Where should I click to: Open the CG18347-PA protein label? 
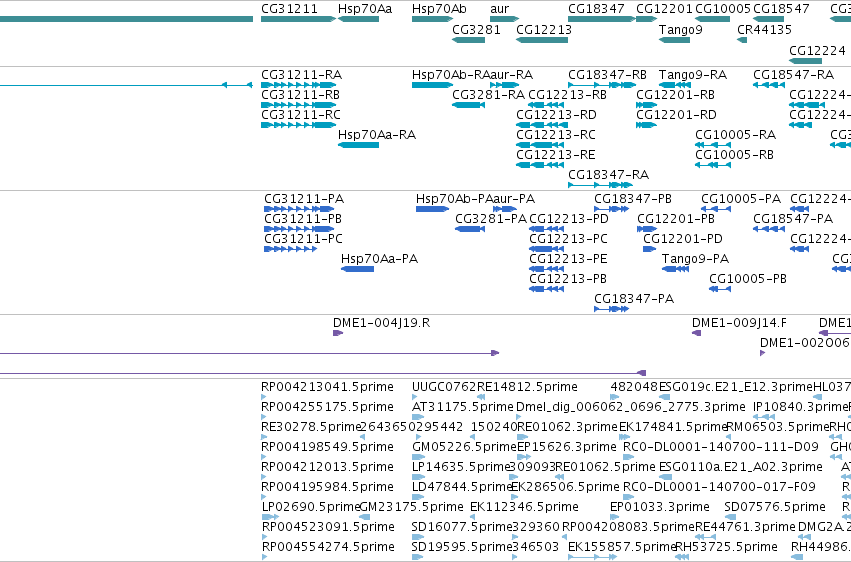point(634,299)
